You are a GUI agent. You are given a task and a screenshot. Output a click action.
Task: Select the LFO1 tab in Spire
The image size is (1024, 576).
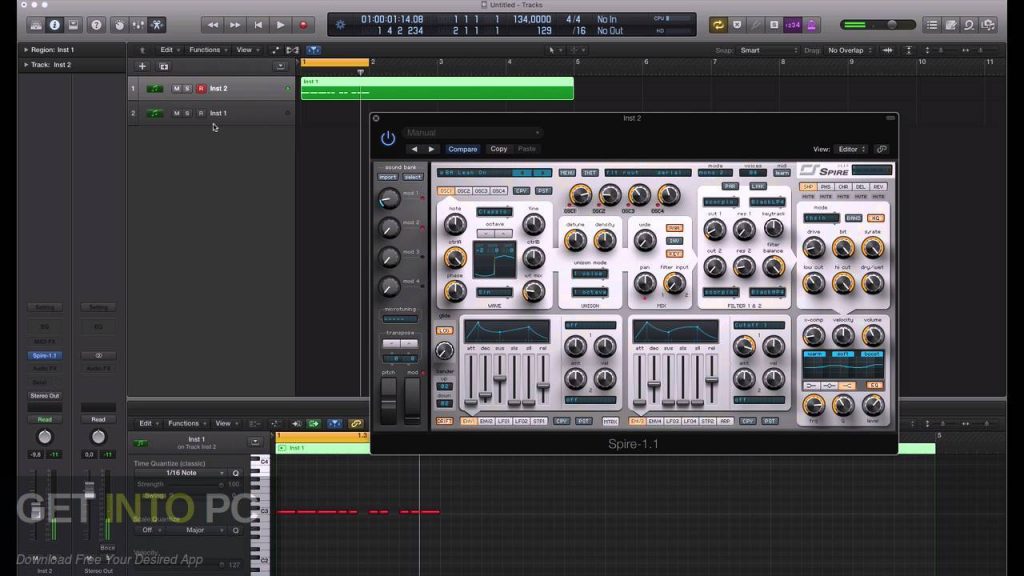tap(504, 421)
